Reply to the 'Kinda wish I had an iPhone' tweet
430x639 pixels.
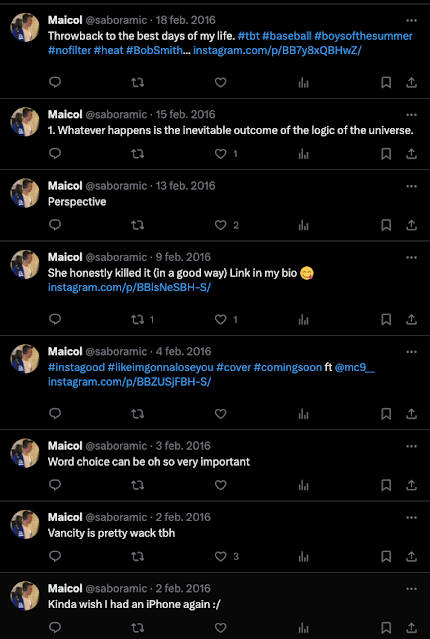click(55, 628)
